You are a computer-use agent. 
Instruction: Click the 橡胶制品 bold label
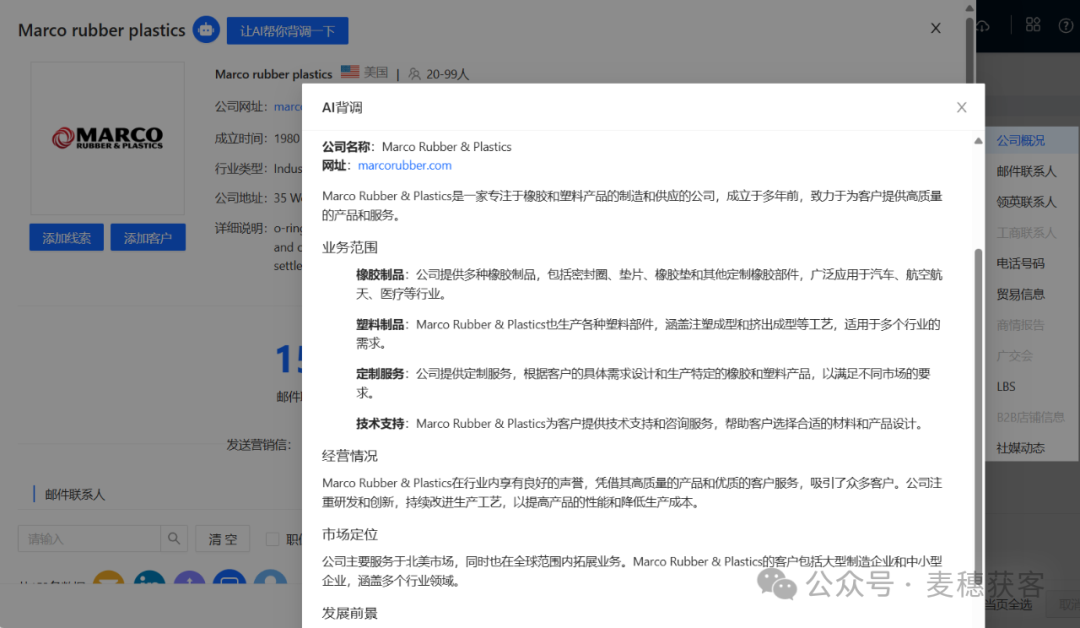coord(380,275)
